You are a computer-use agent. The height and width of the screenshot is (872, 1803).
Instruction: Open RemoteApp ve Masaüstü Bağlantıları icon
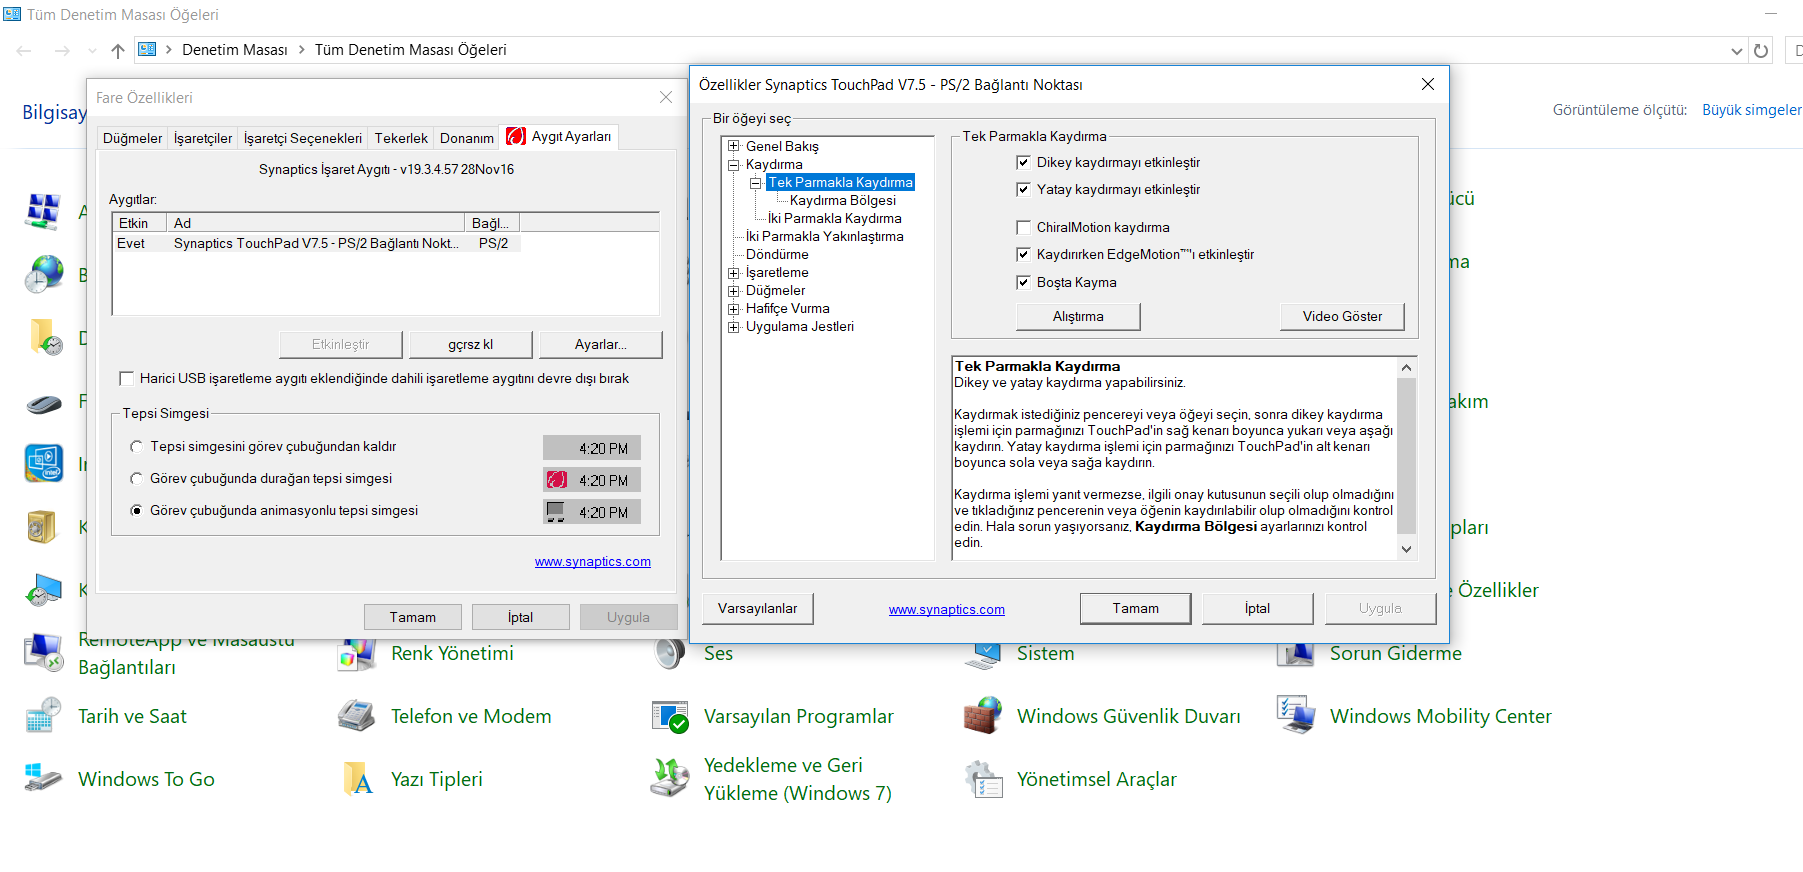[x=44, y=653]
